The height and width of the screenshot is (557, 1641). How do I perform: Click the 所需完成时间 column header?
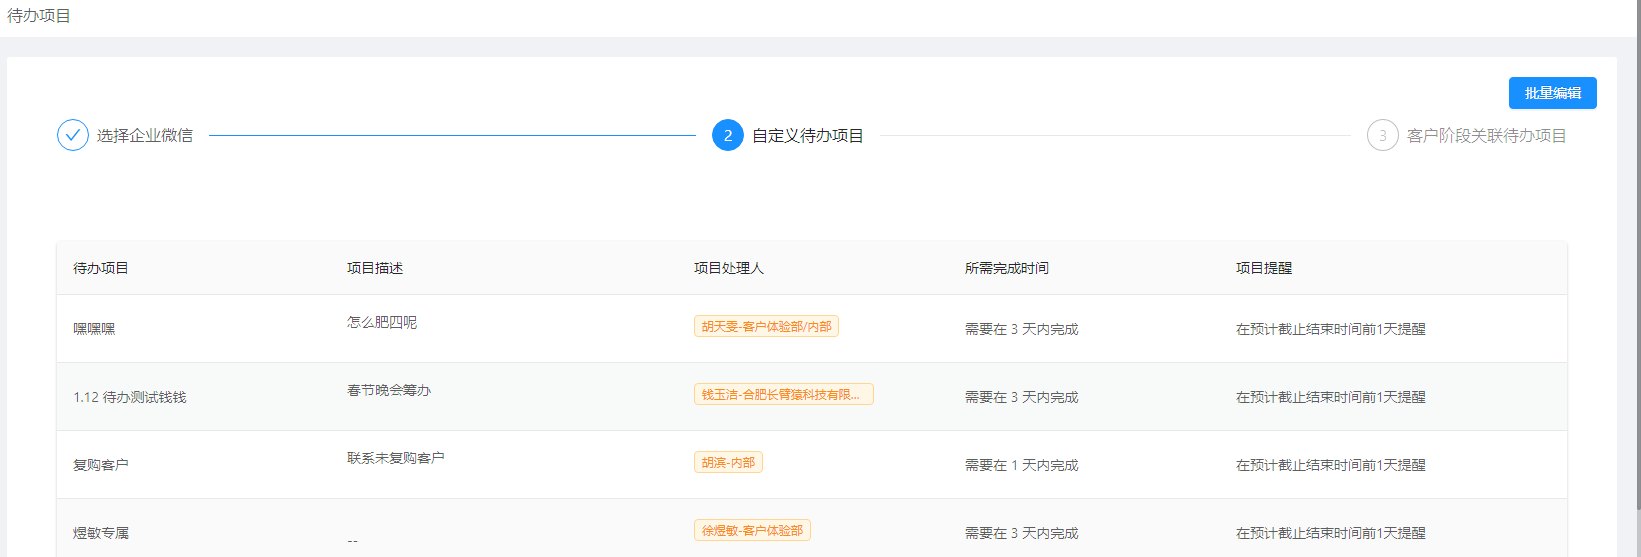click(1007, 268)
